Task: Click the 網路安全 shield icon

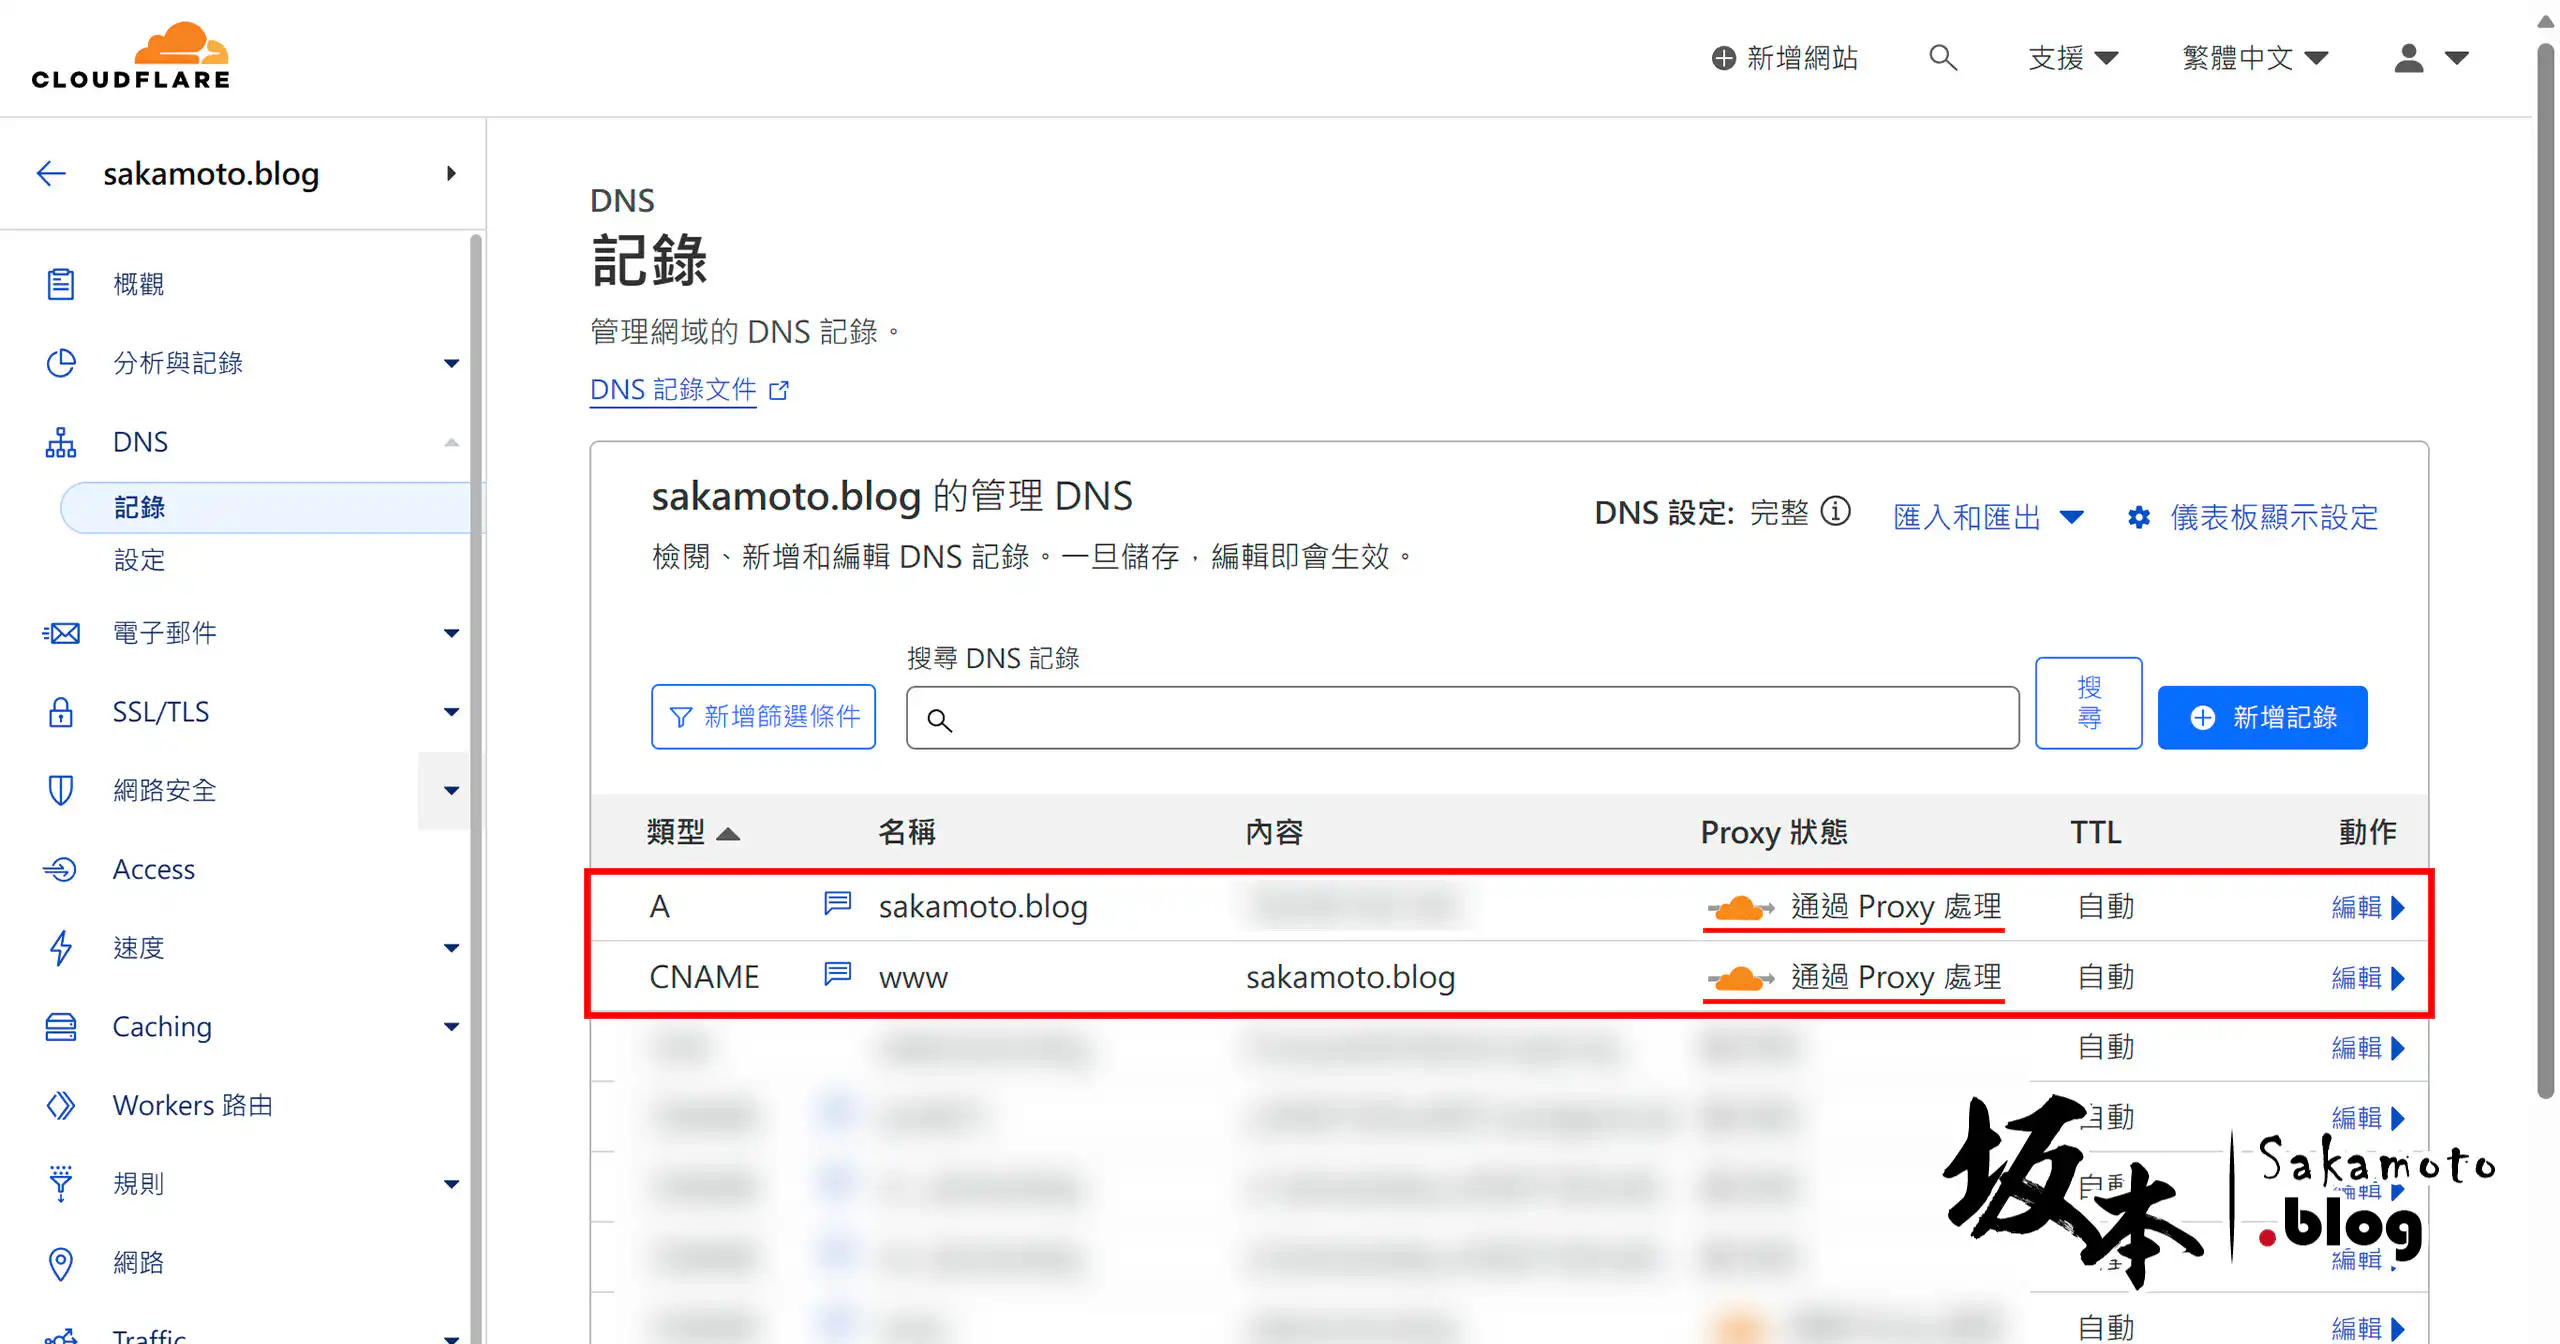Action: tap(61, 790)
